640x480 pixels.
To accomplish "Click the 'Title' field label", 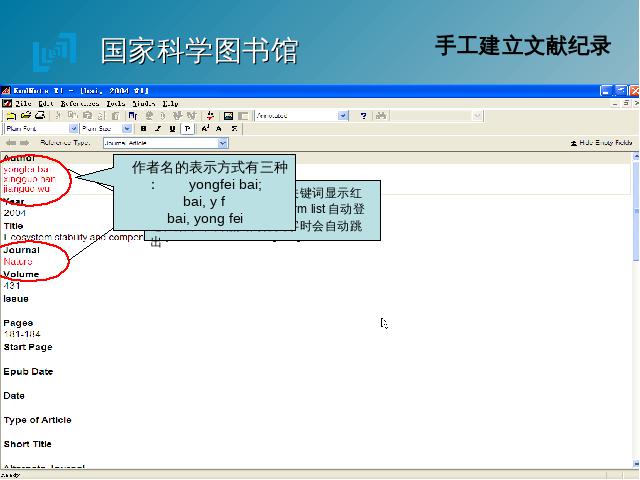I will pos(13,226).
